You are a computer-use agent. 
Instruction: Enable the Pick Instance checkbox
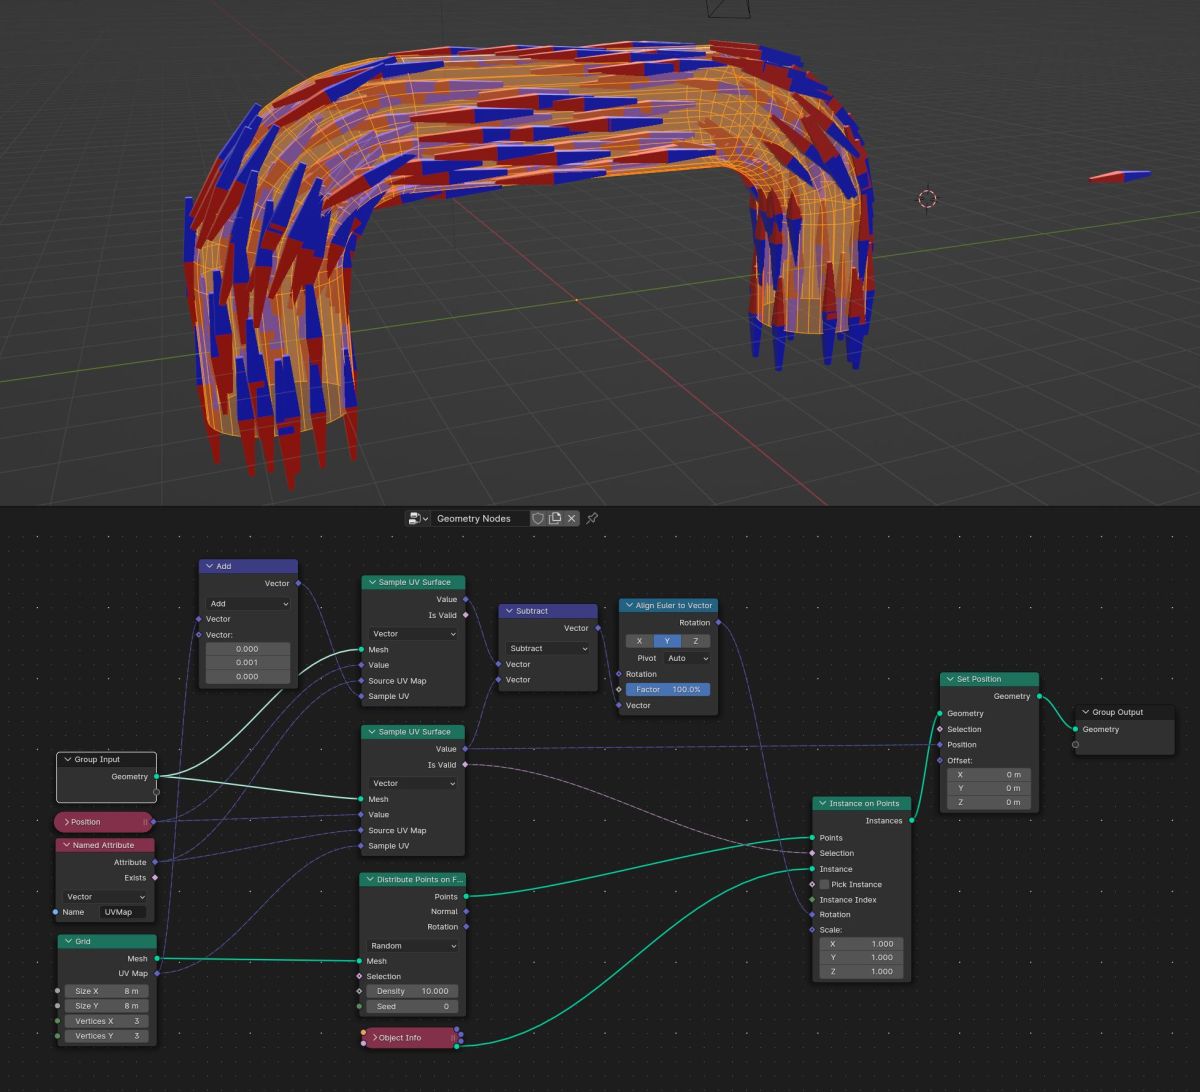point(824,884)
